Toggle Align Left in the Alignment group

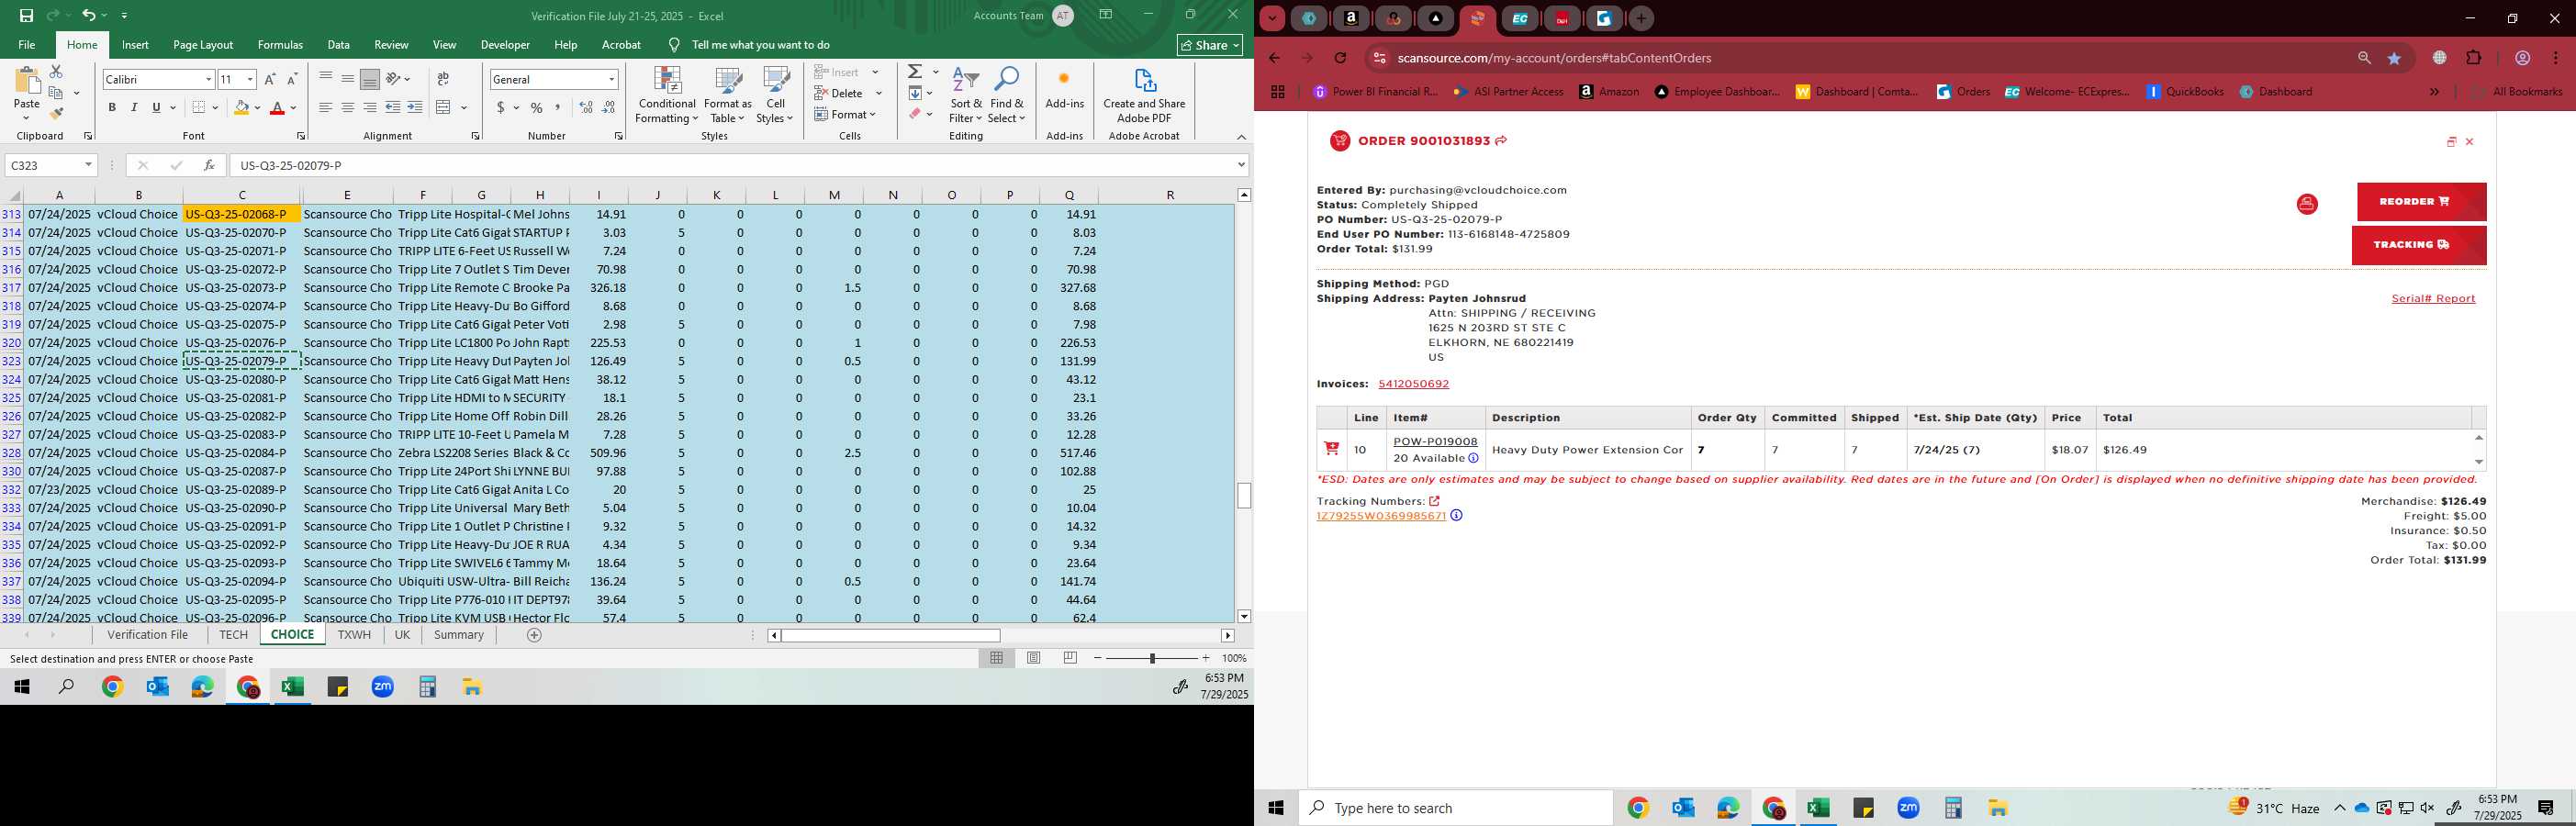(x=326, y=108)
